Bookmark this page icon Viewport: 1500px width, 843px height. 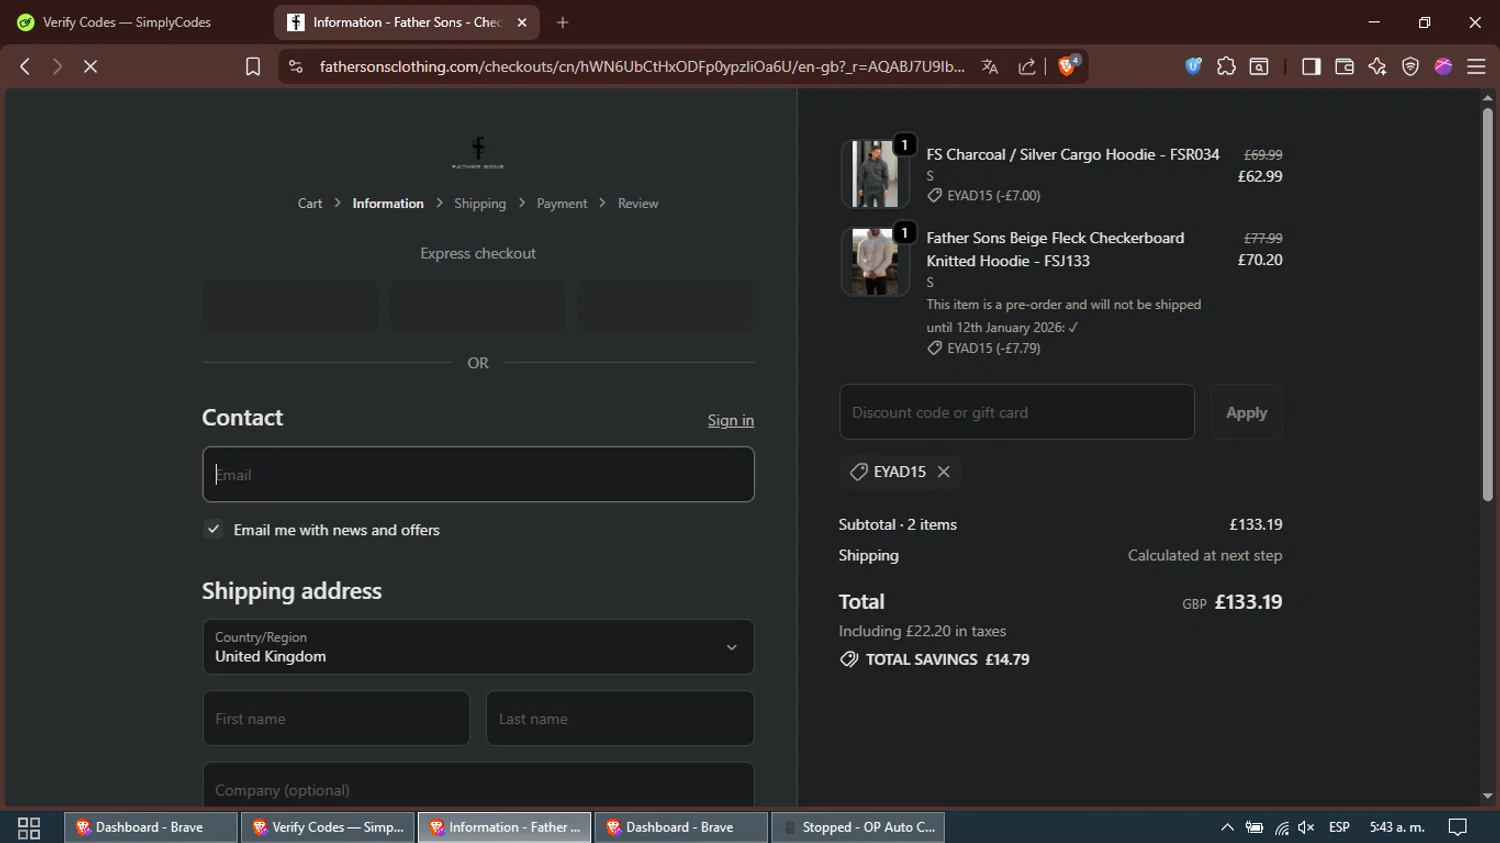253,66
